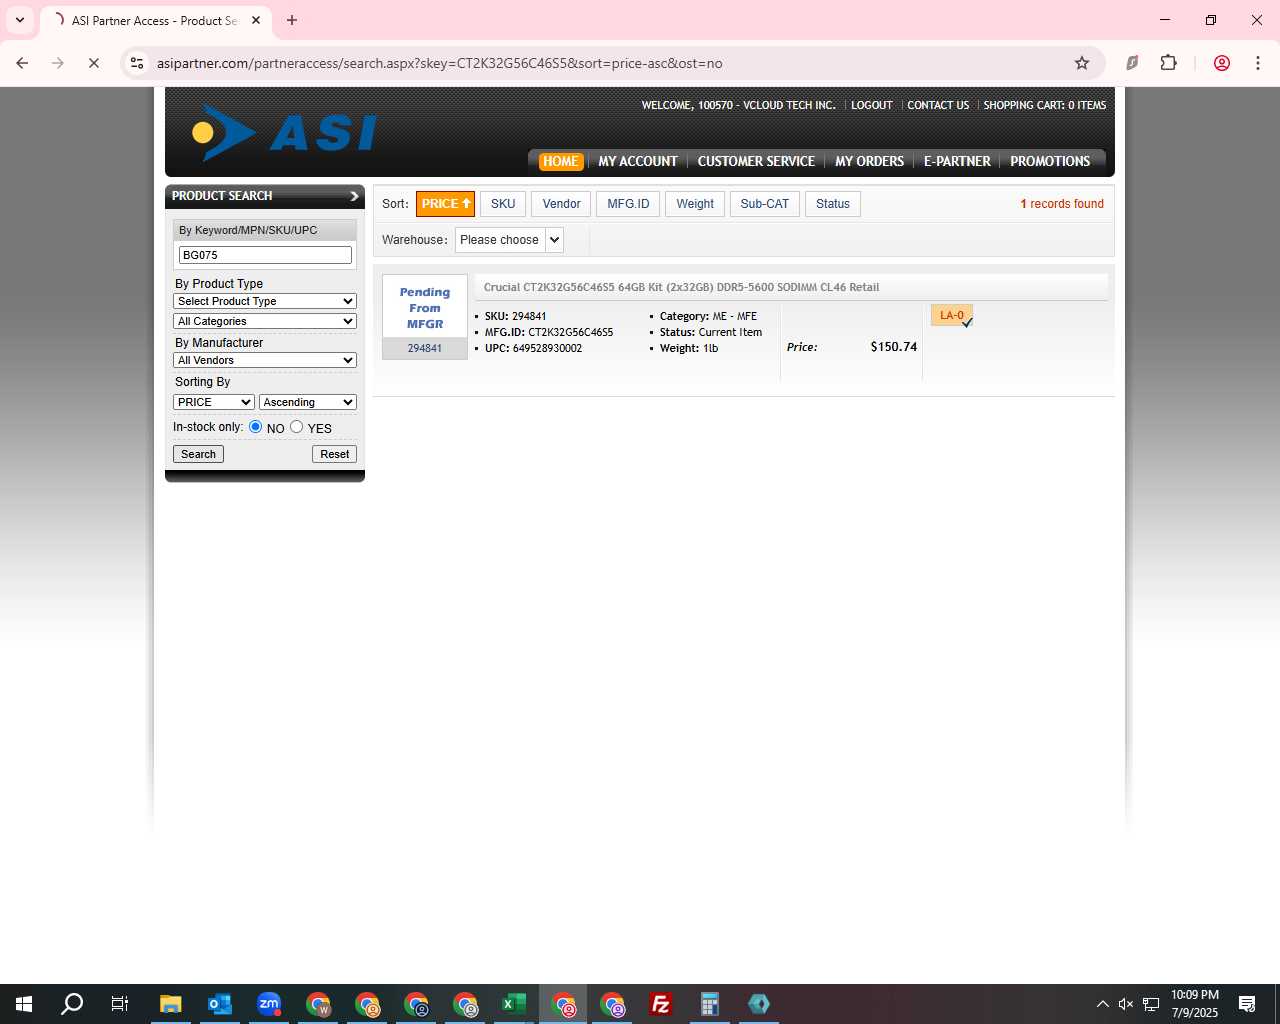Open FileZilla from taskbar
The height and width of the screenshot is (1024, 1280).
click(x=661, y=1004)
